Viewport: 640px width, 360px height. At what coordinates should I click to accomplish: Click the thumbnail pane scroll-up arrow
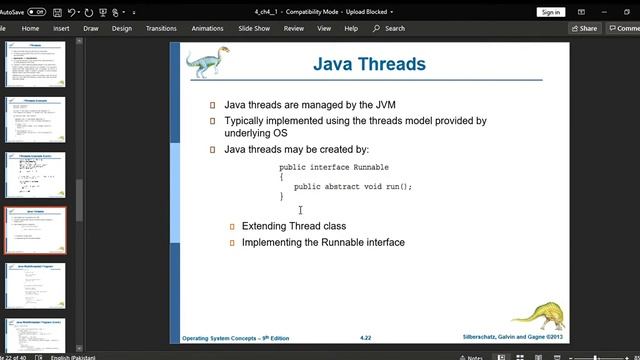coord(79,41)
